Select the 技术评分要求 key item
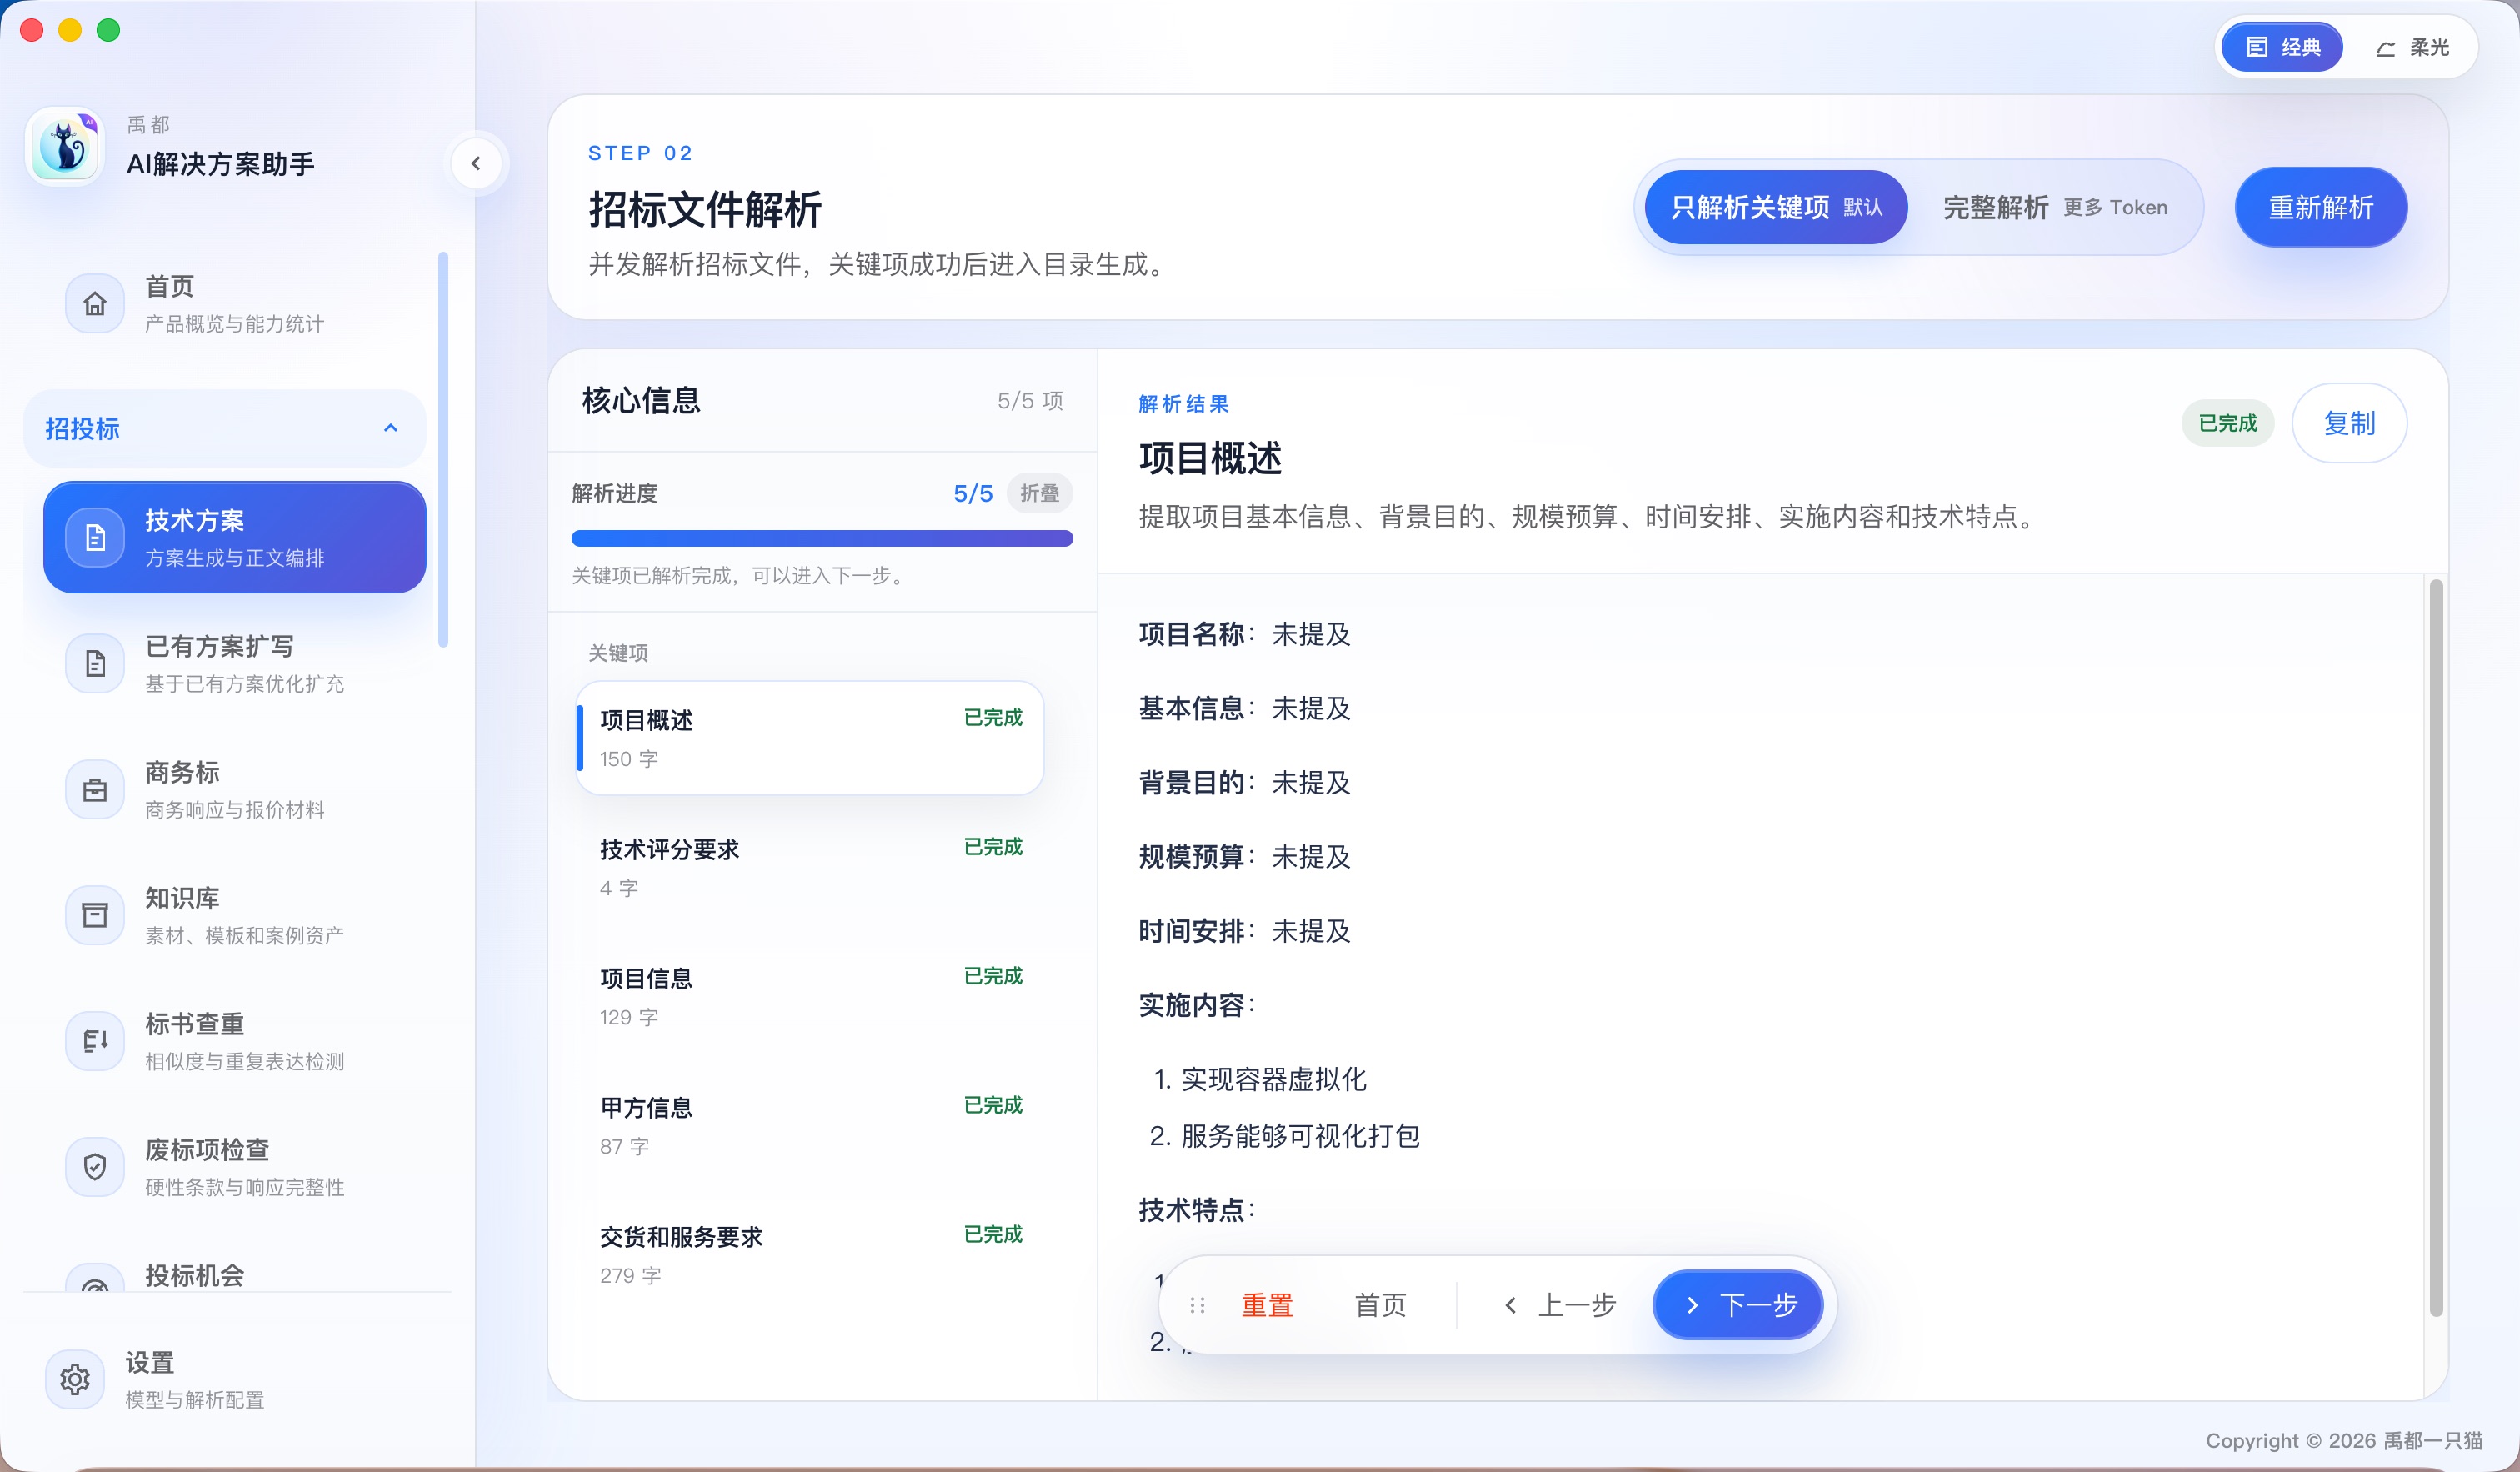Viewport: 2520px width, 1472px height. point(810,867)
